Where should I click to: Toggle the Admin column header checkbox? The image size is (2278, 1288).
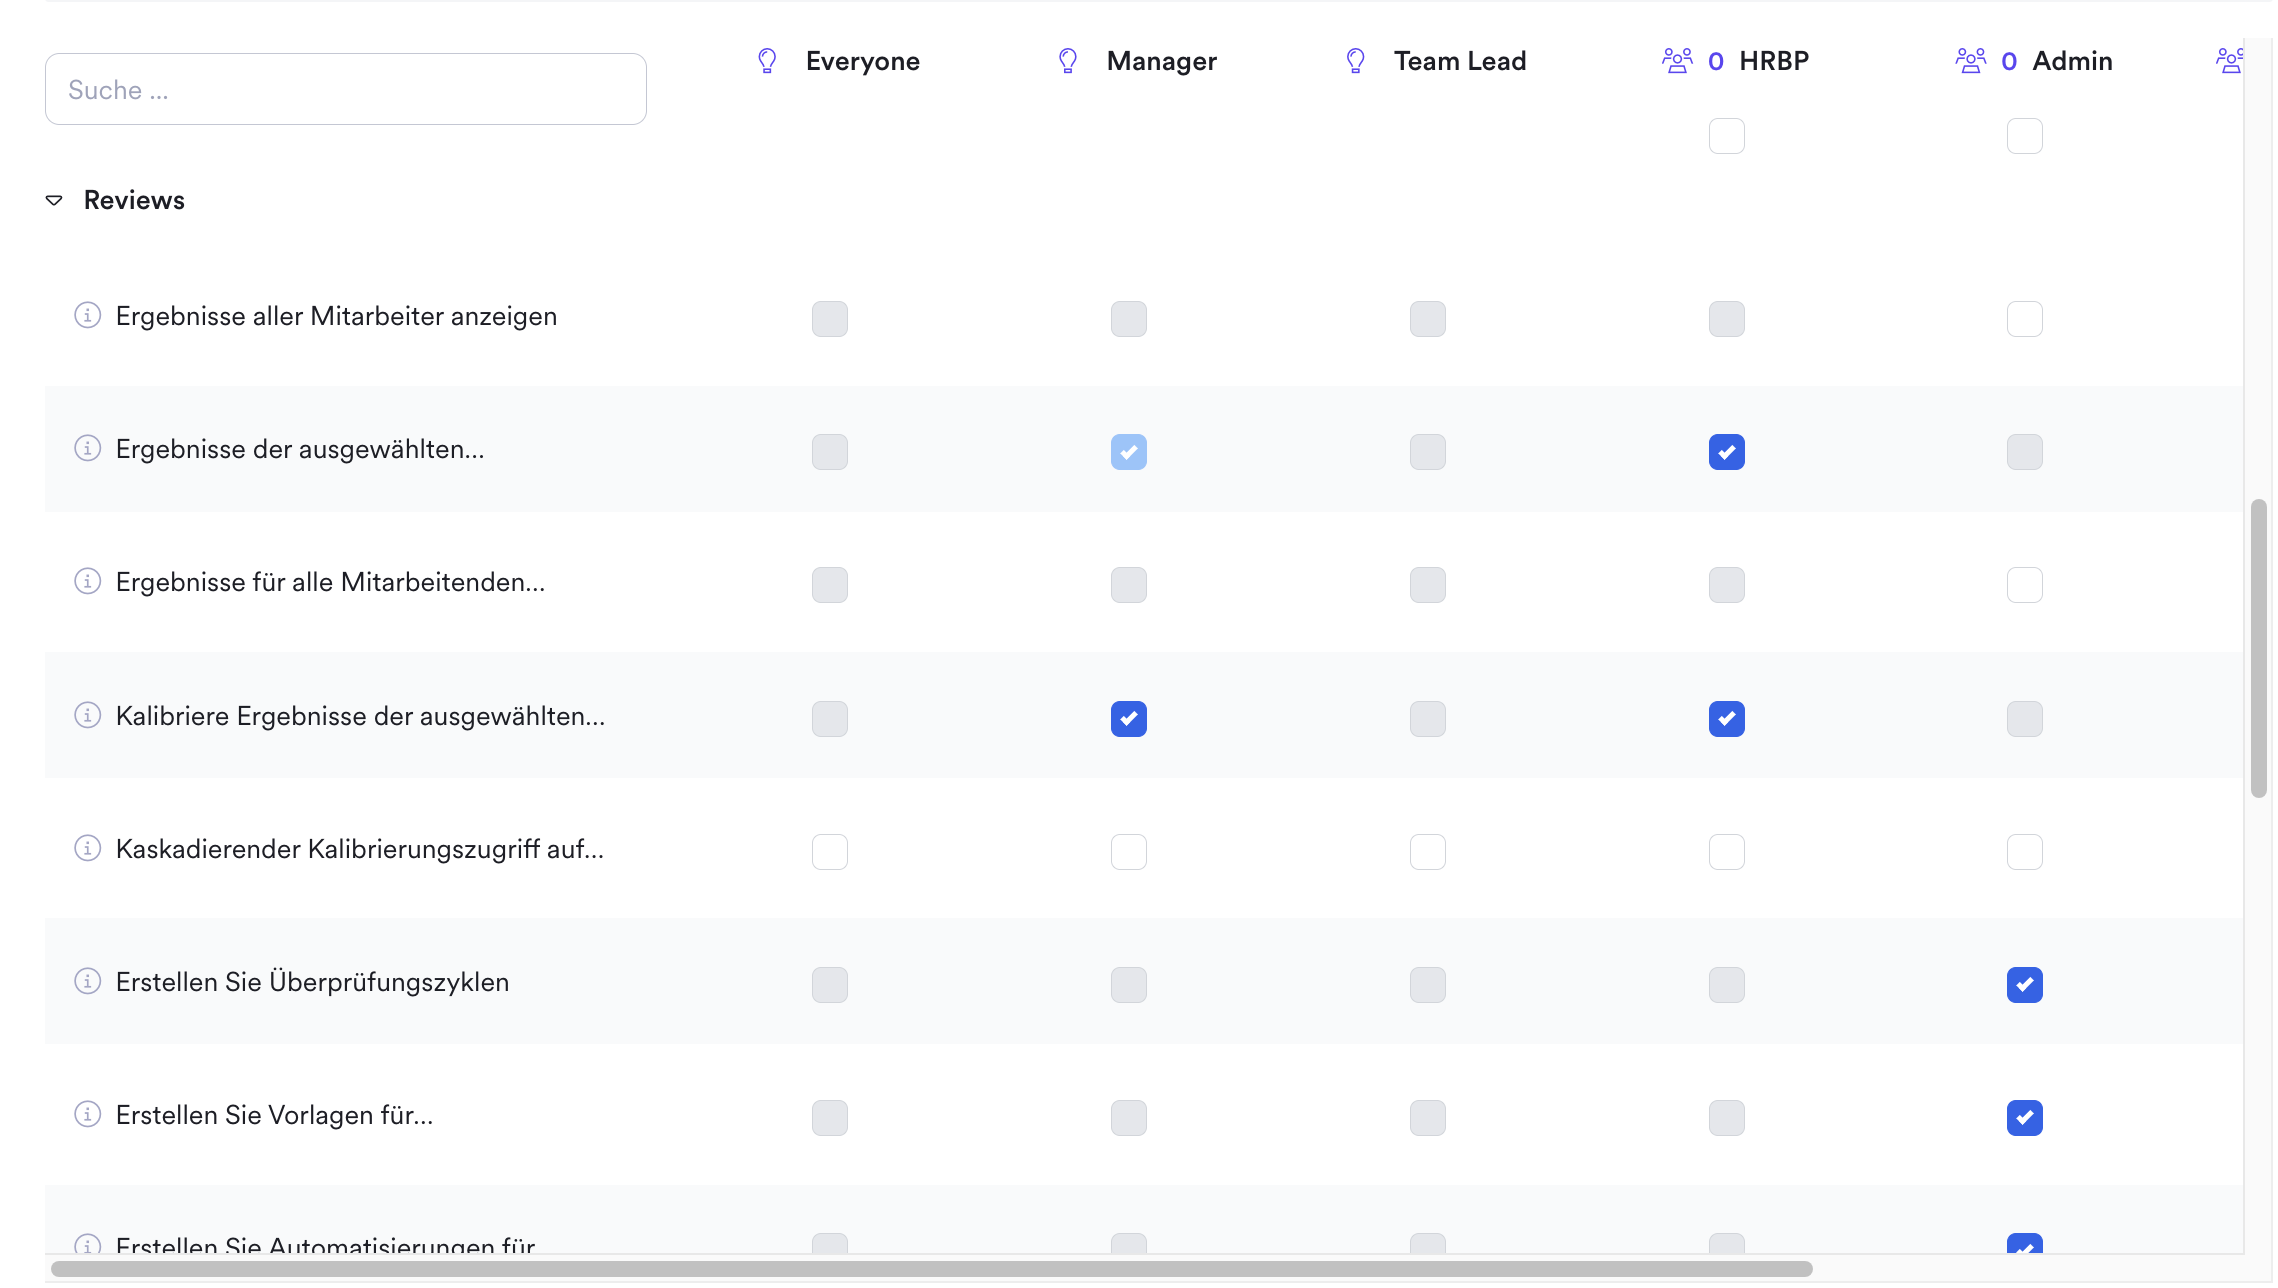click(2025, 136)
